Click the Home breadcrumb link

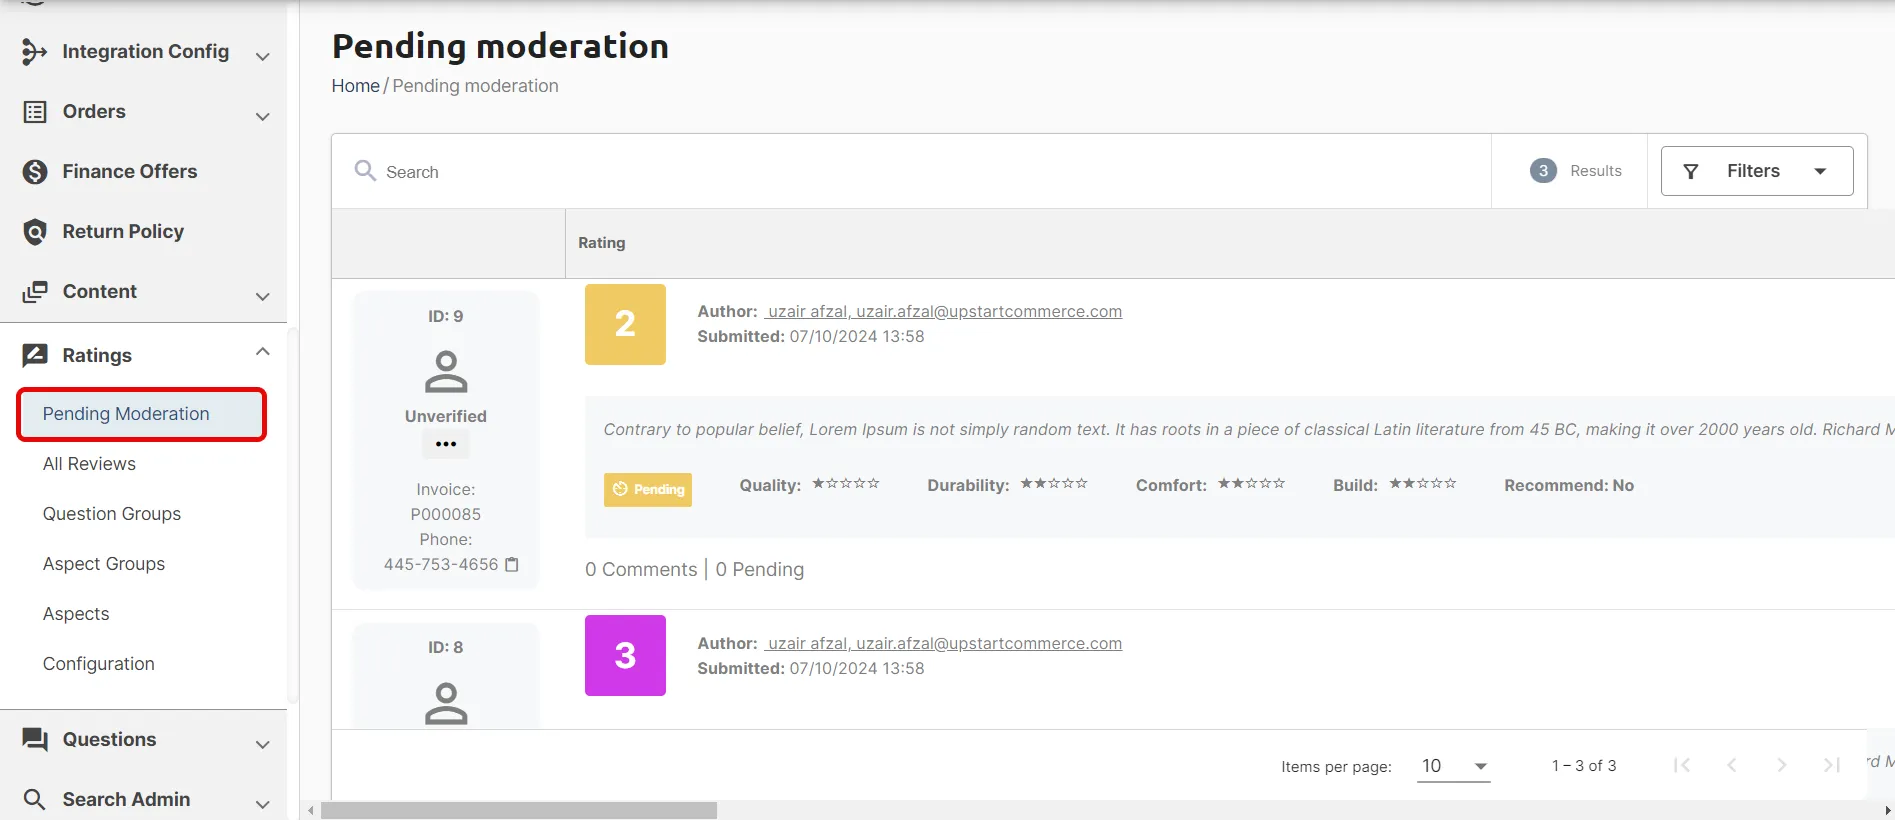[x=355, y=86]
